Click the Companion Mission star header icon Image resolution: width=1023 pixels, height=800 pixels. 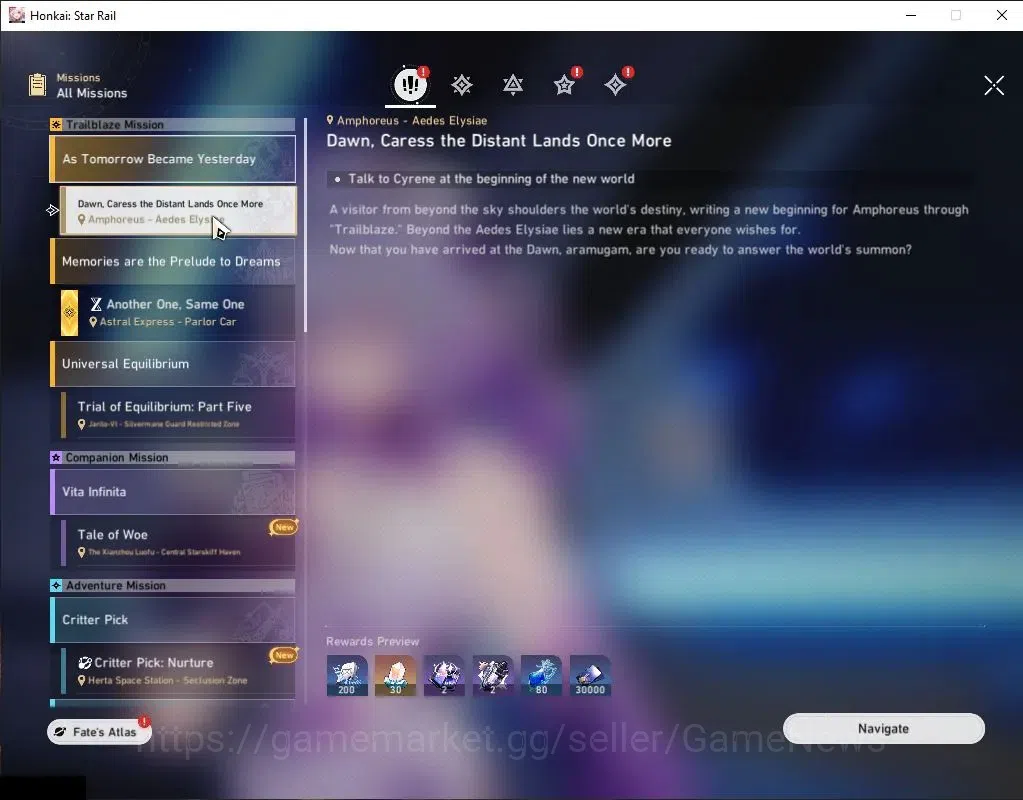coord(56,457)
